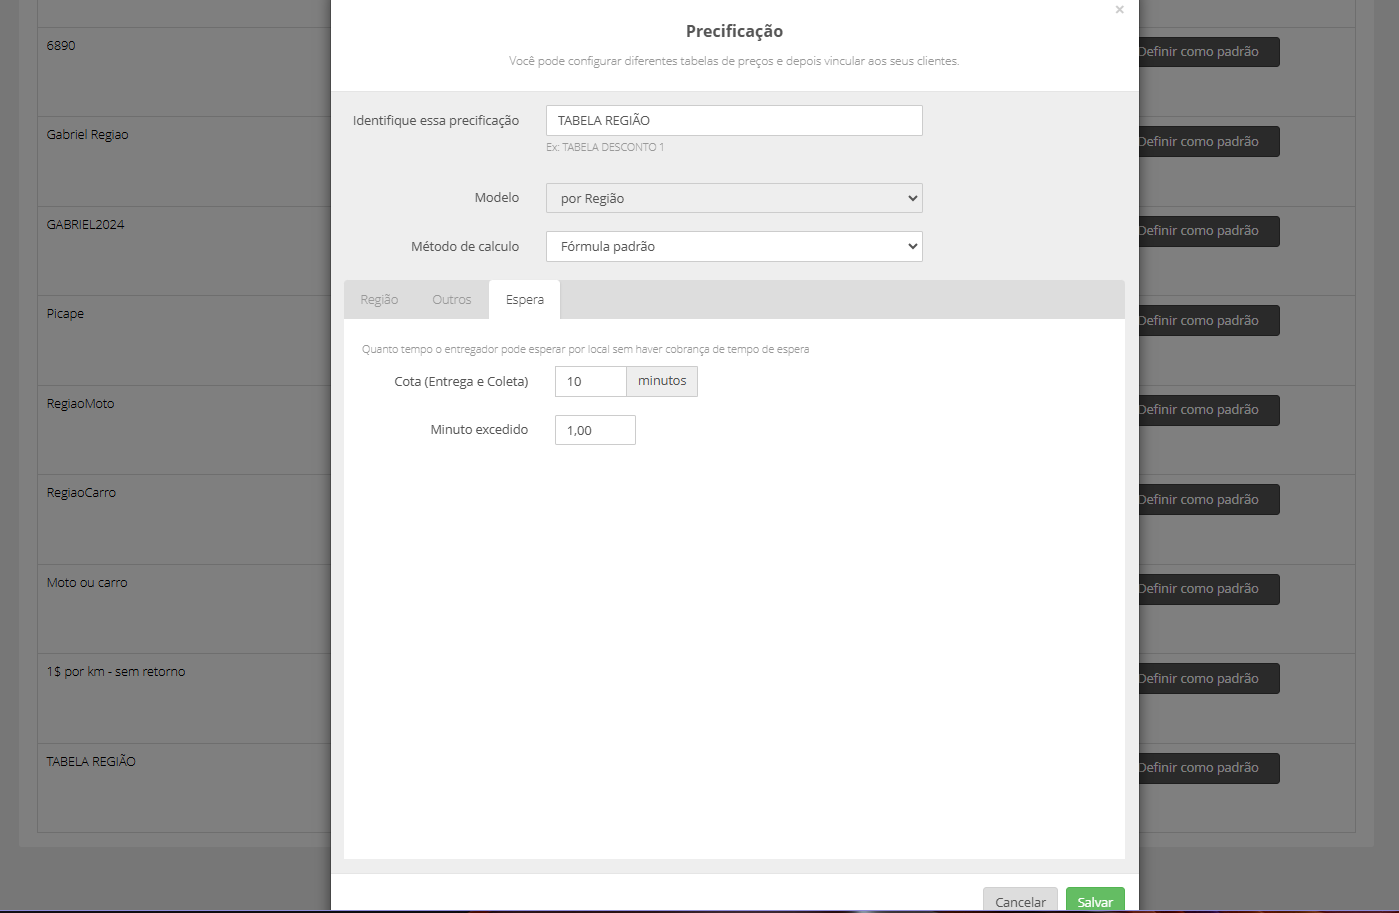Open the 1$ por km - sem retorno entry
Image resolution: width=1399 pixels, height=913 pixels.
click(116, 672)
